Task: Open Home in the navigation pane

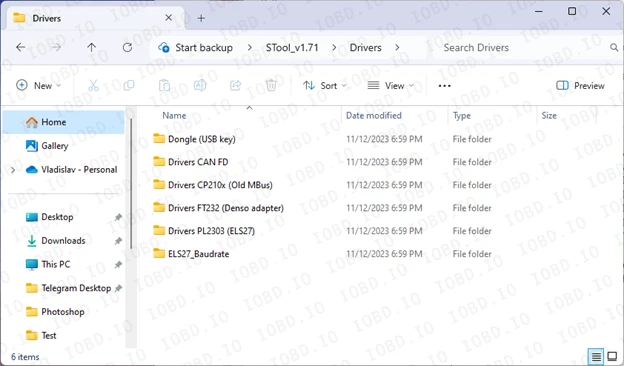Action: [64, 122]
